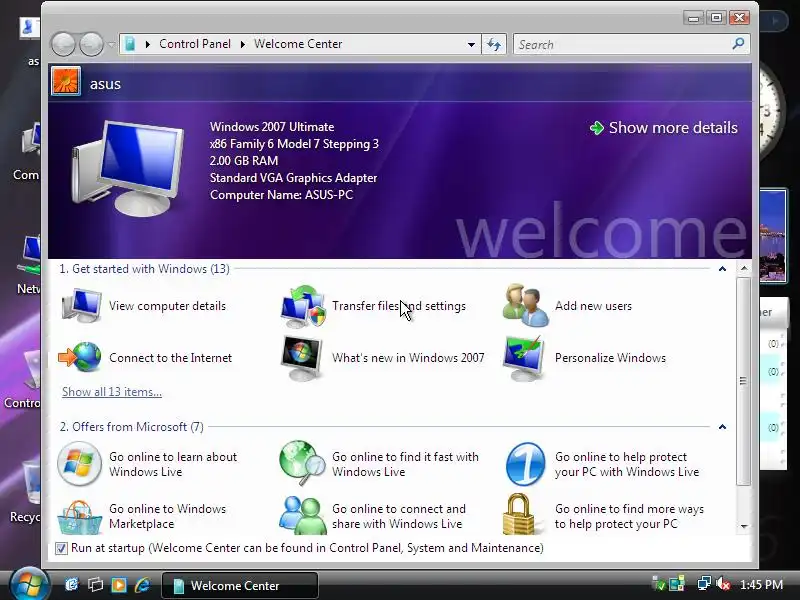Click the green arrow beside Show more details

coord(596,128)
